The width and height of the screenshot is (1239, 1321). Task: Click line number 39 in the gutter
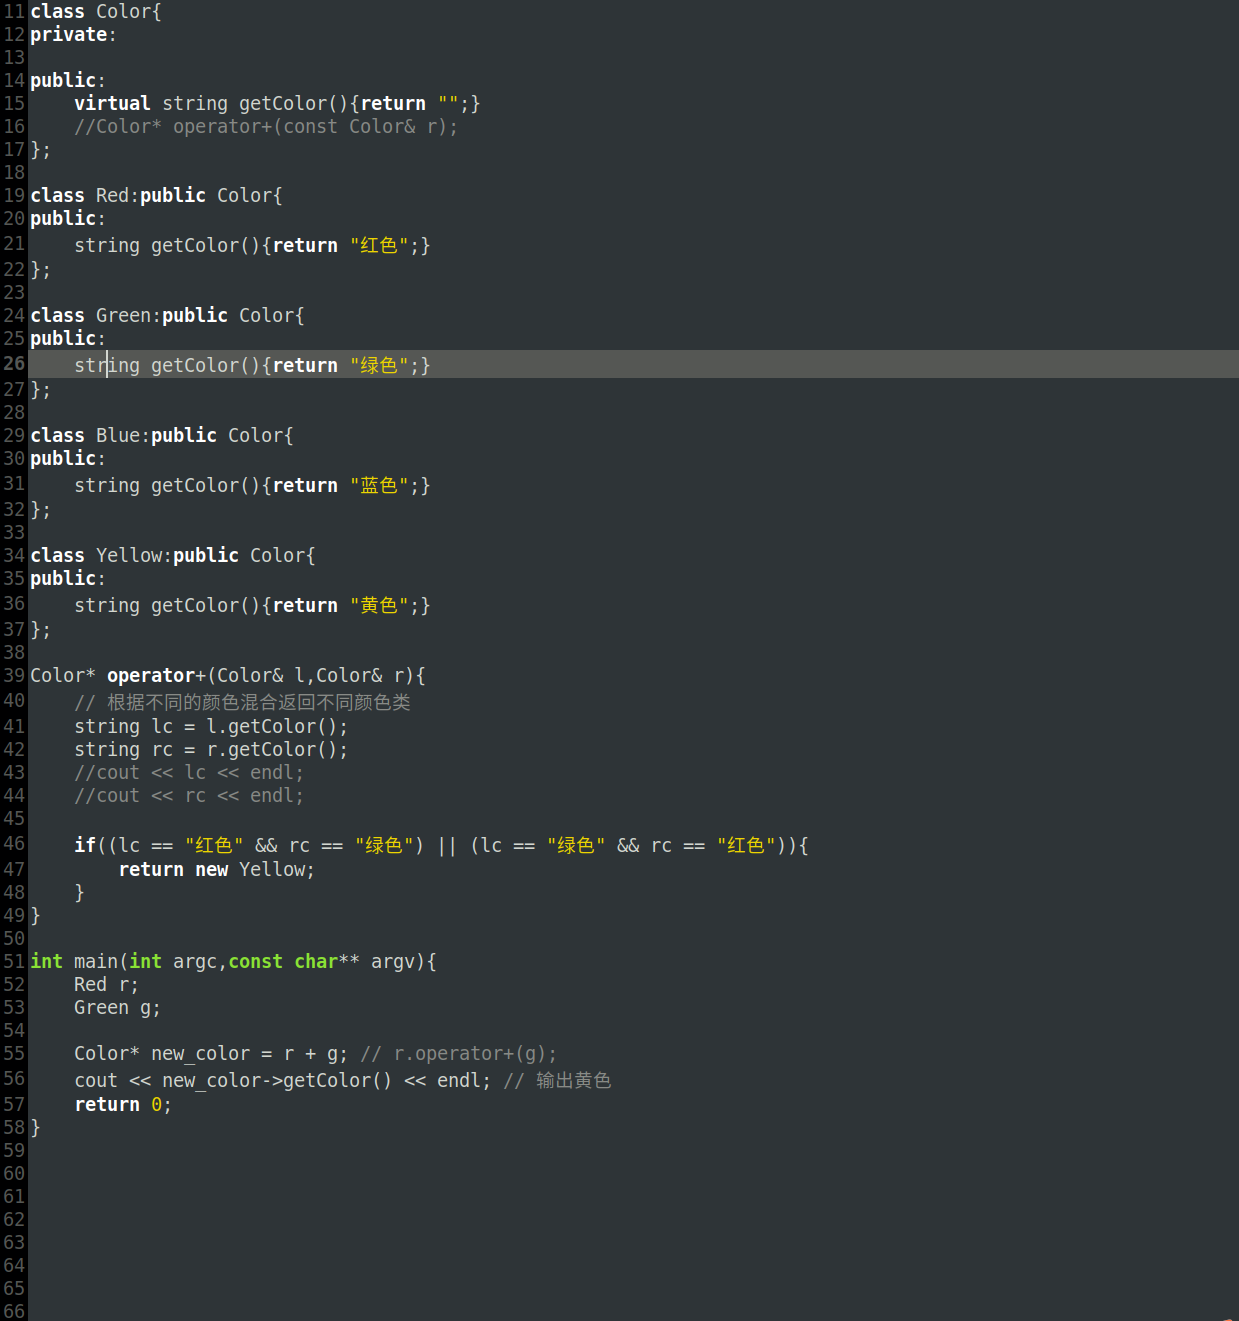click(x=14, y=676)
